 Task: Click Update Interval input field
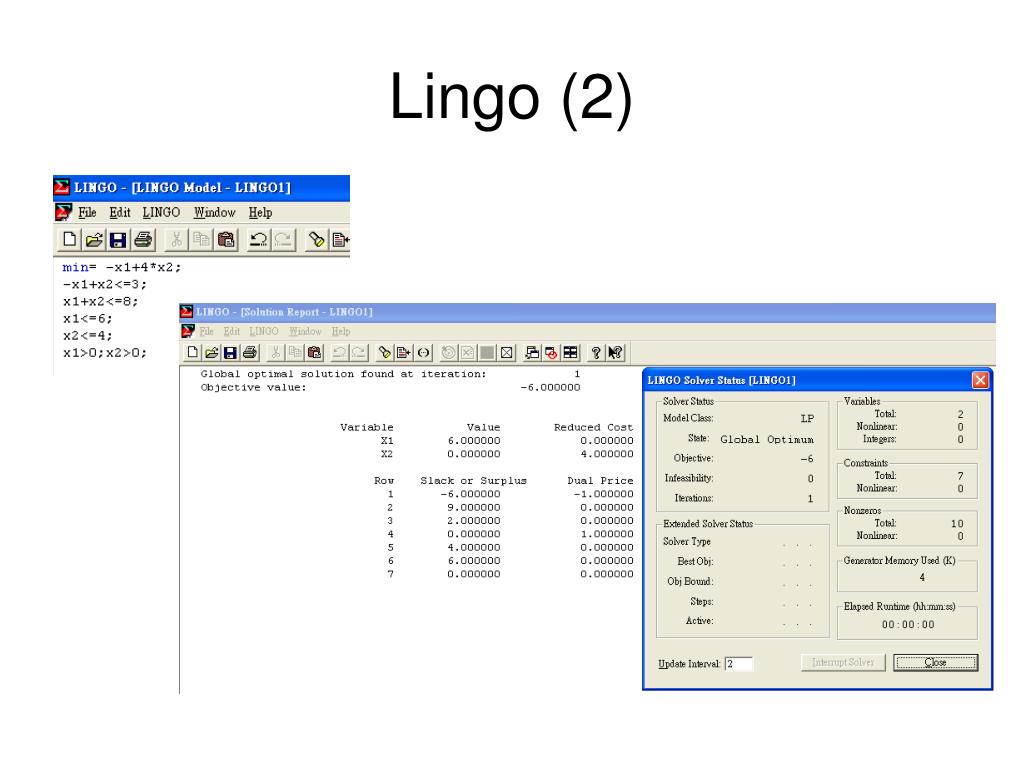739,664
